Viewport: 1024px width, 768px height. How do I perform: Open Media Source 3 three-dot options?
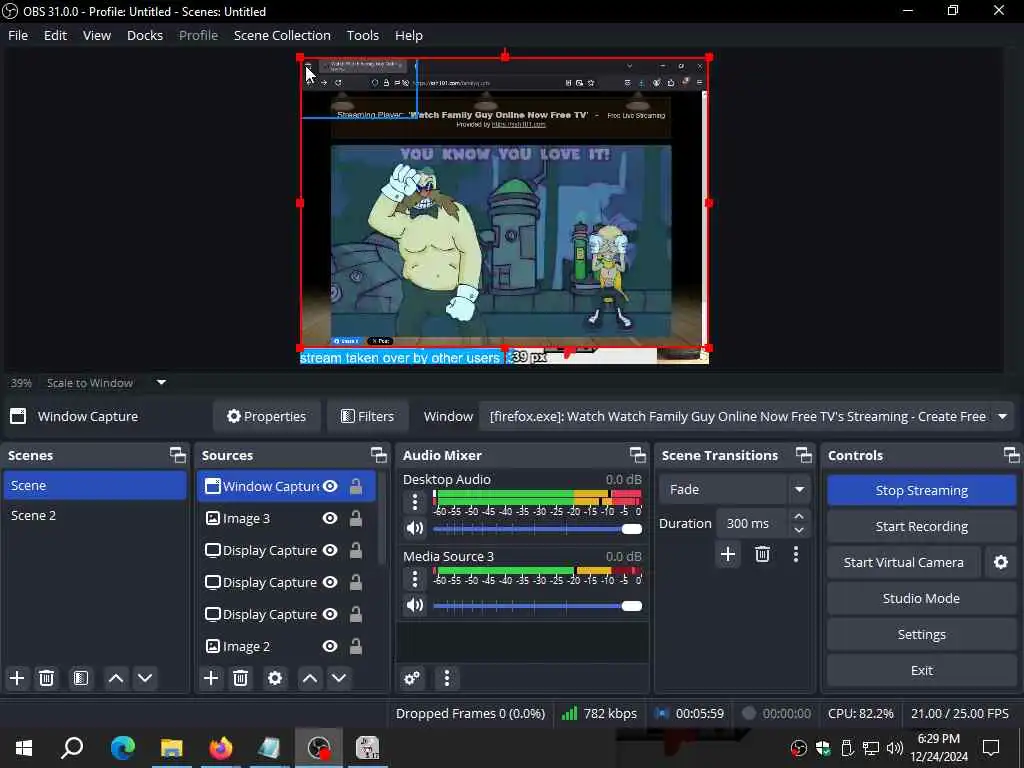pyautogui.click(x=415, y=579)
